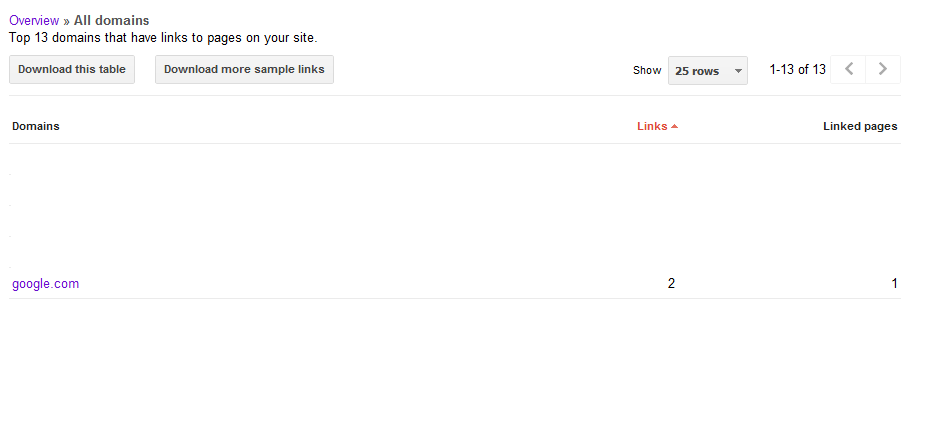Sort by the Domains column header
The image size is (926, 432).
pos(36,126)
